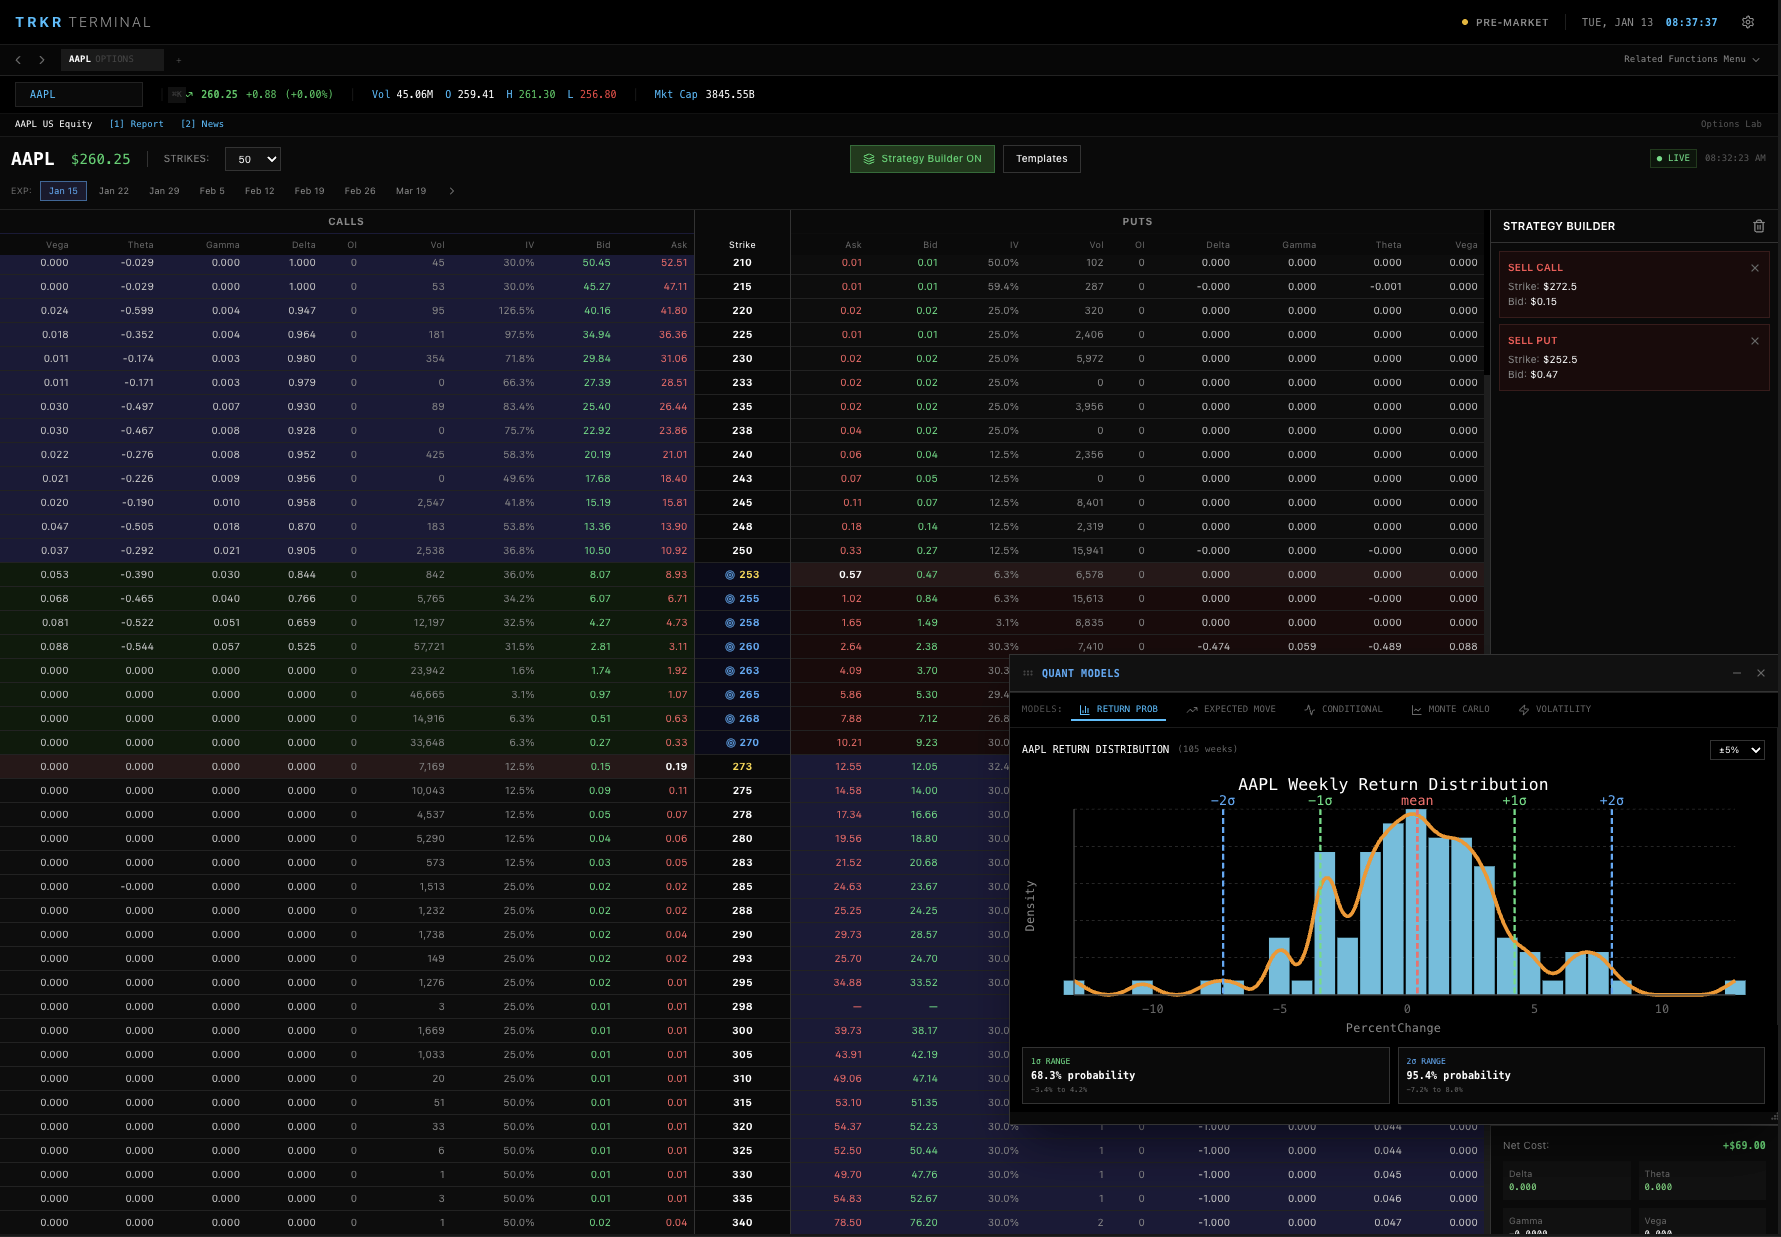Screen dimensions: 1781x1237
Task: Toggle Strategy Builder ON button
Action: point(922,159)
